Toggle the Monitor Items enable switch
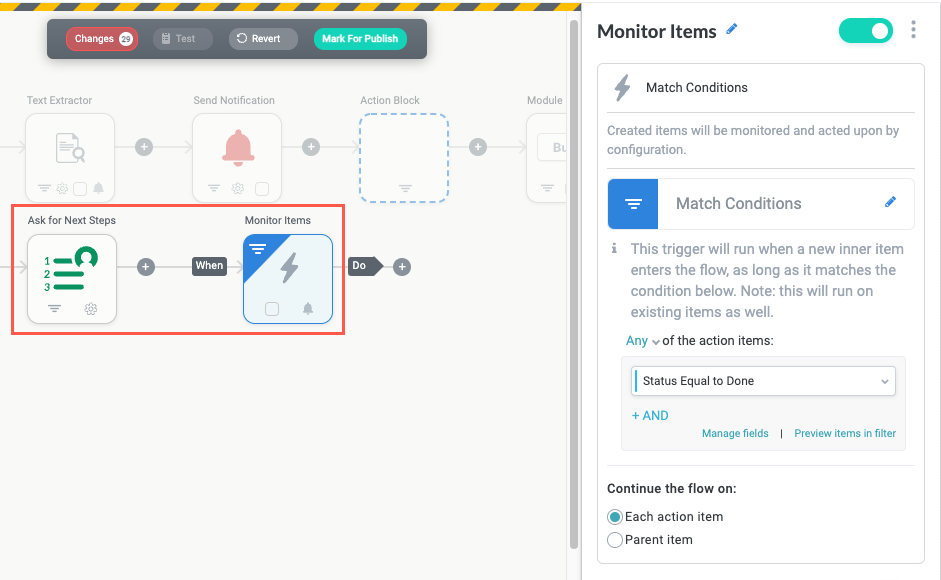The height and width of the screenshot is (580, 941). click(865, 31)
